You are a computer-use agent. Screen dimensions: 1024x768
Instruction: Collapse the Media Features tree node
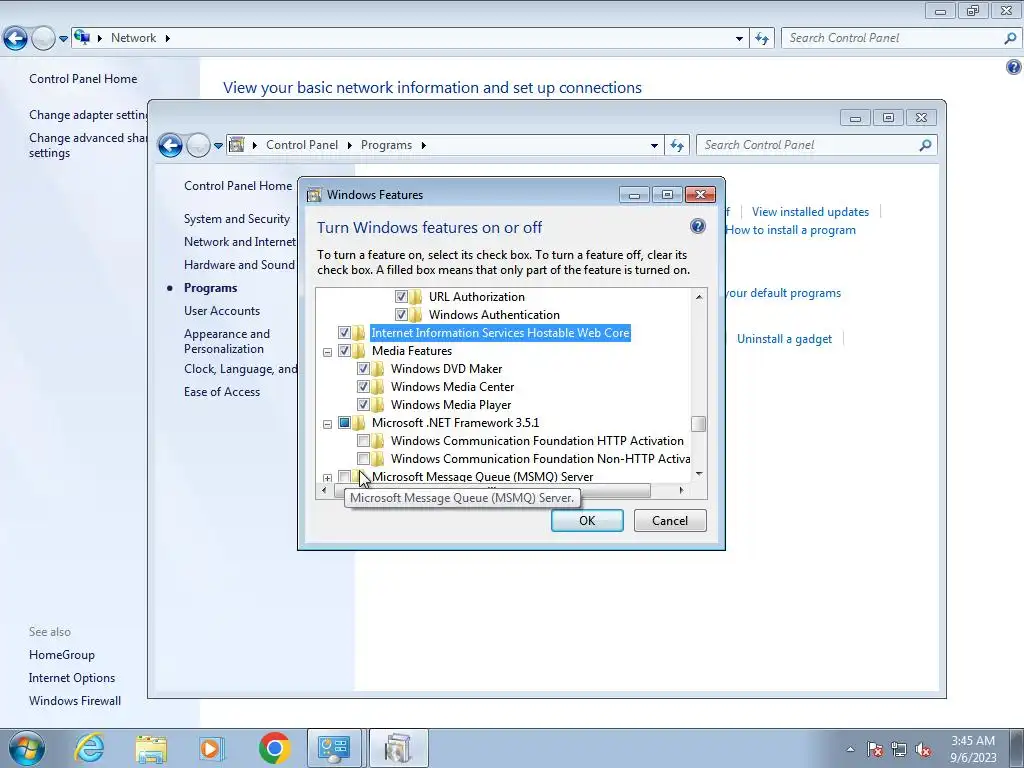point(327,352)
